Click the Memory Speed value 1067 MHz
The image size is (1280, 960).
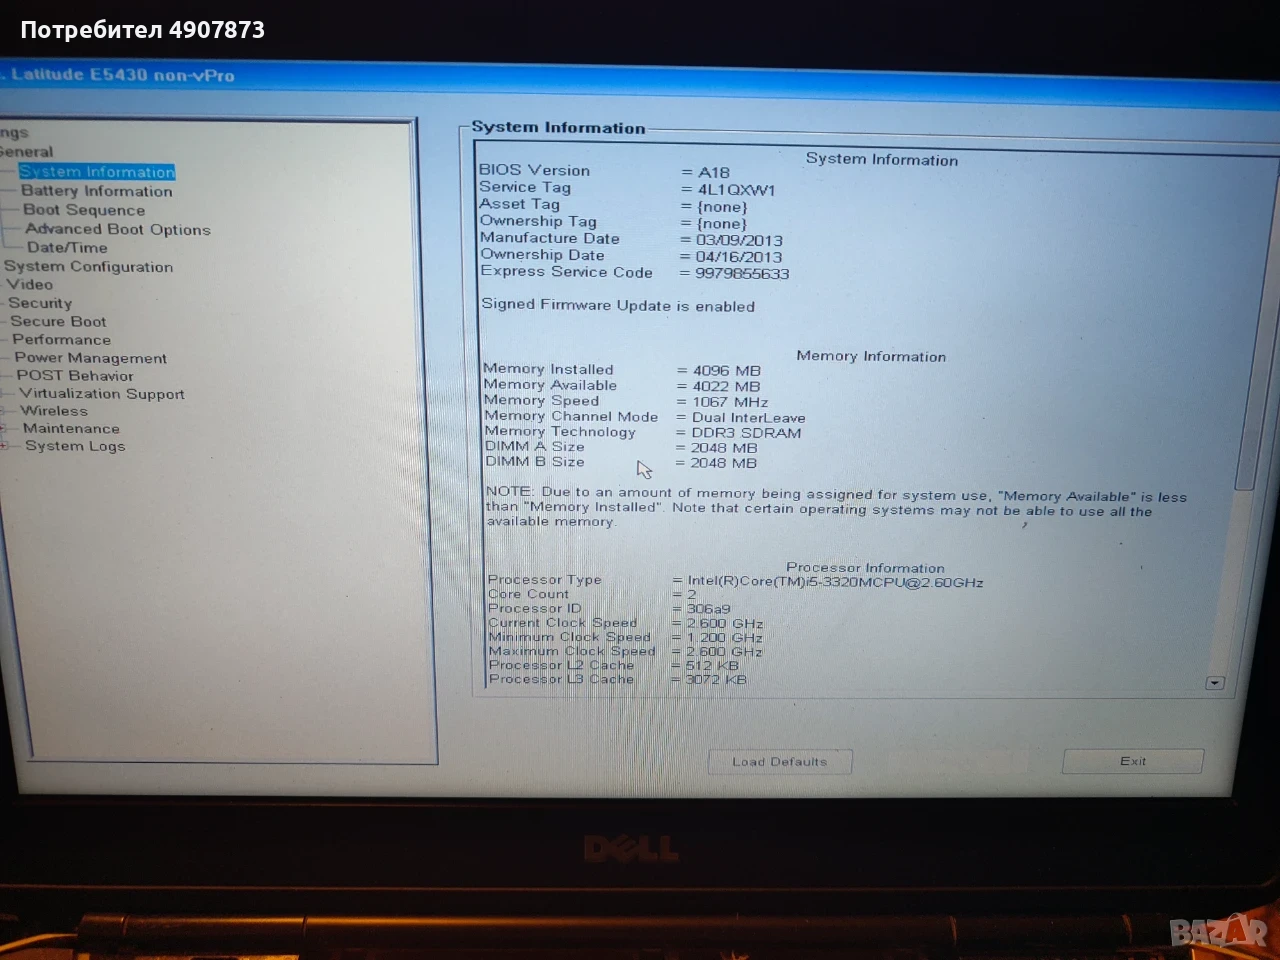(730, 402)
